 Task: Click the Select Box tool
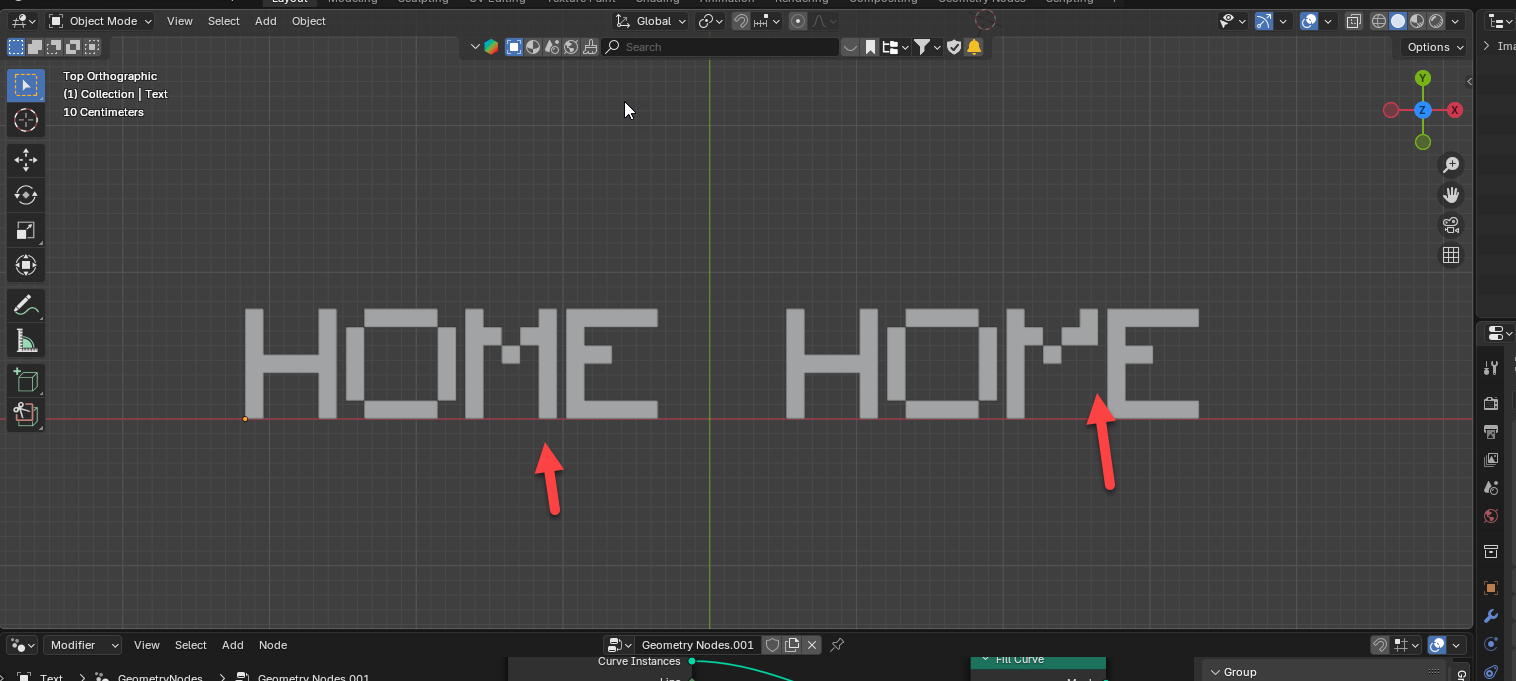(x=26, y=85)
